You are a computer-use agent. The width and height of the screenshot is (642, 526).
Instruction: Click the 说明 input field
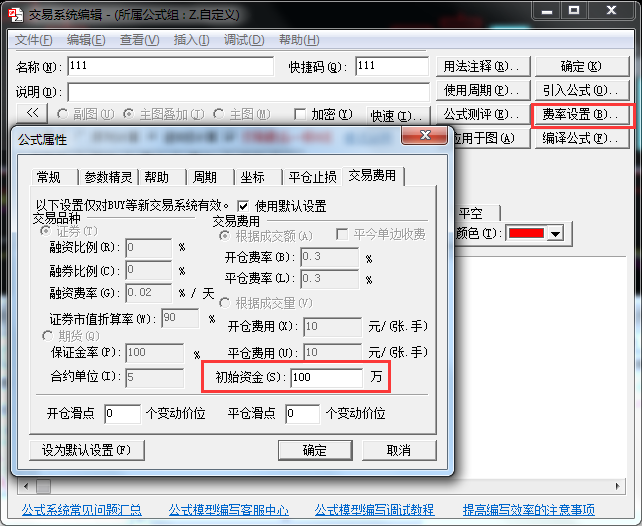249,92
